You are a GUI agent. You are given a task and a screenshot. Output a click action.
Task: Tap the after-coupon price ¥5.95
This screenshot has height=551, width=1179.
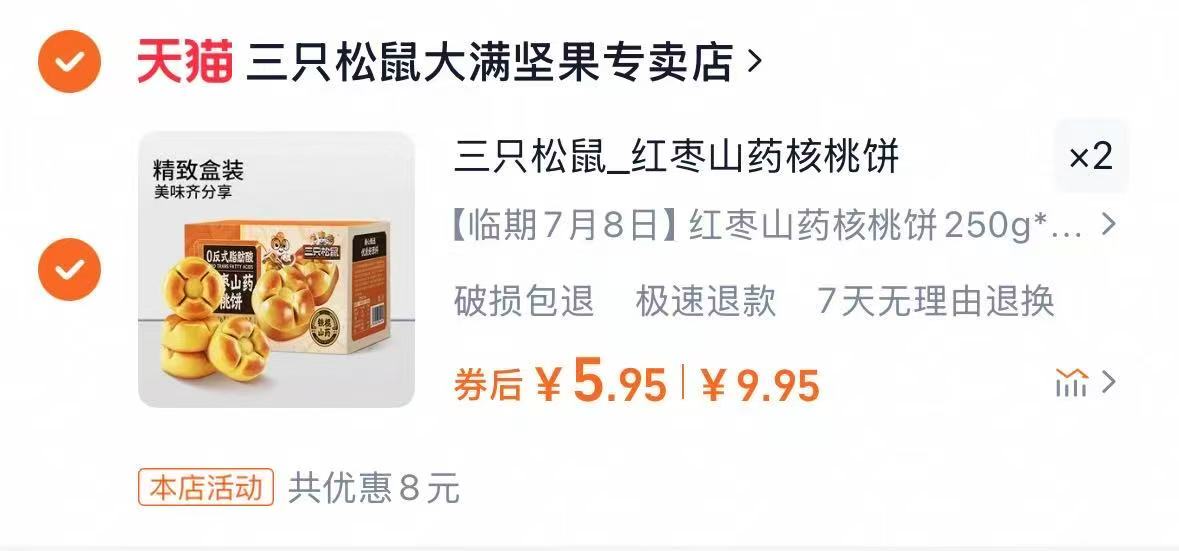tap(602, 382)
